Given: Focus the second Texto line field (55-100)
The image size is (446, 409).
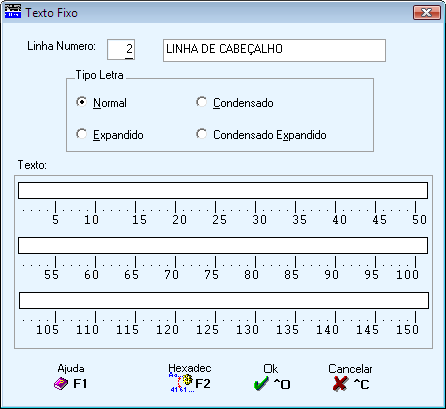Looking at the screenshot, I should [223, 245].
